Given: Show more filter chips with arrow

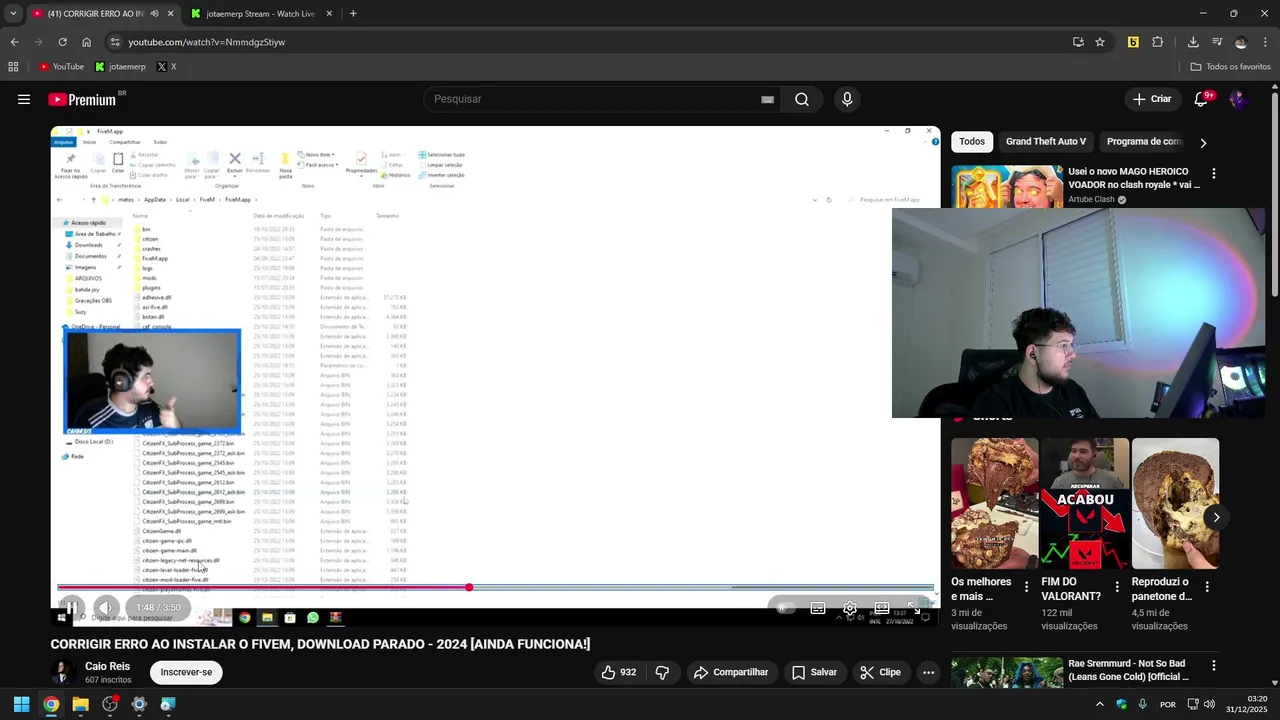Looking at the screenshot, I should pos(1203,142).
